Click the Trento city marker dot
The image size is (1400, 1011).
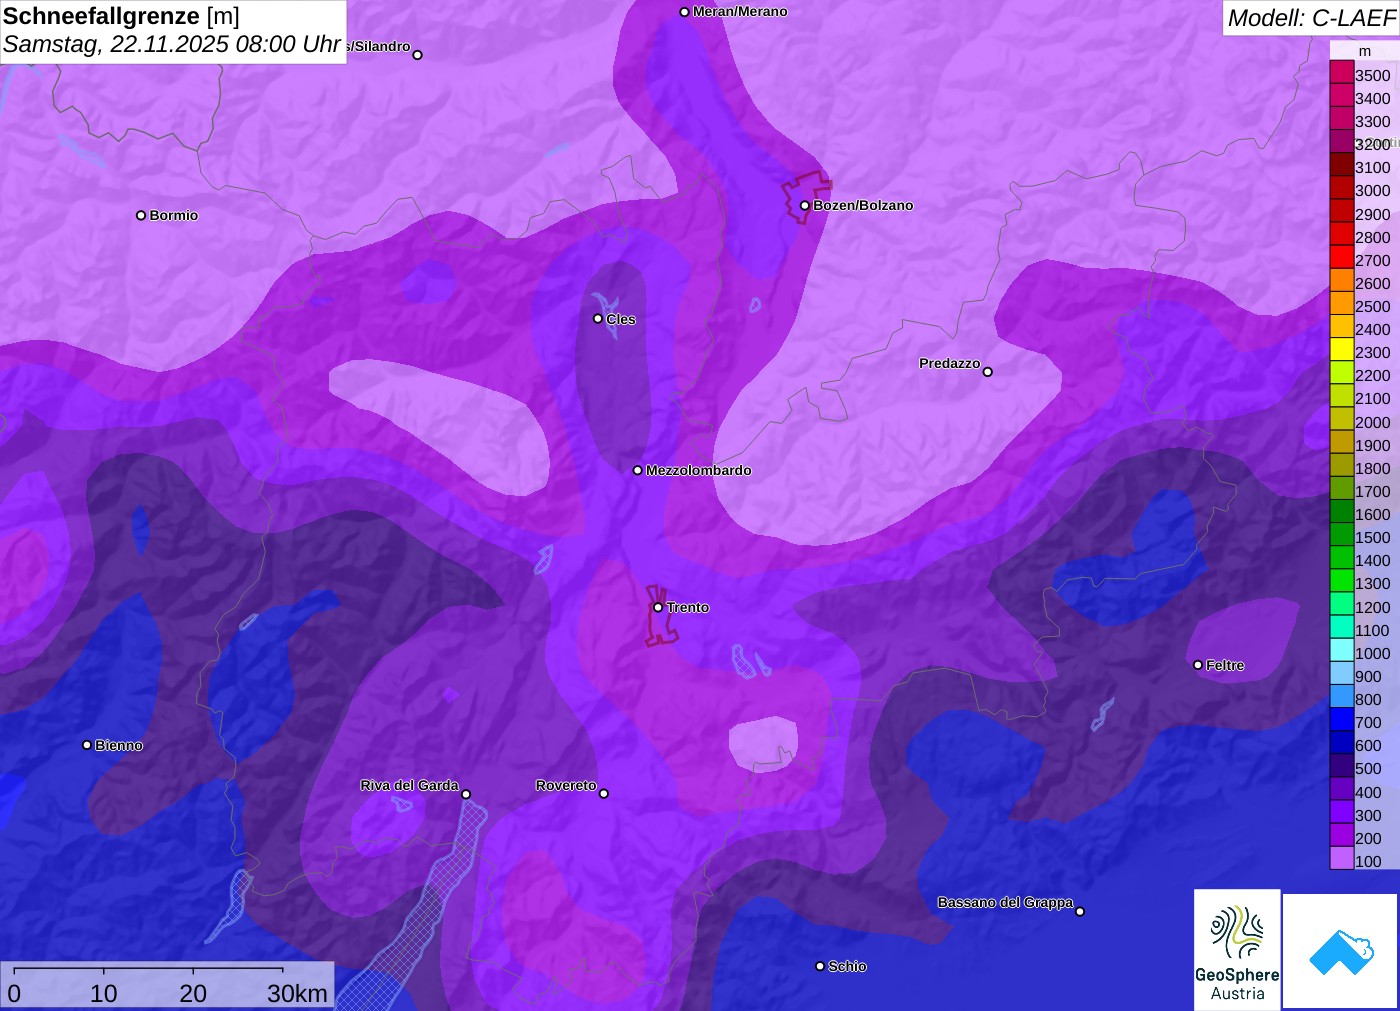(x=658, y=607)
